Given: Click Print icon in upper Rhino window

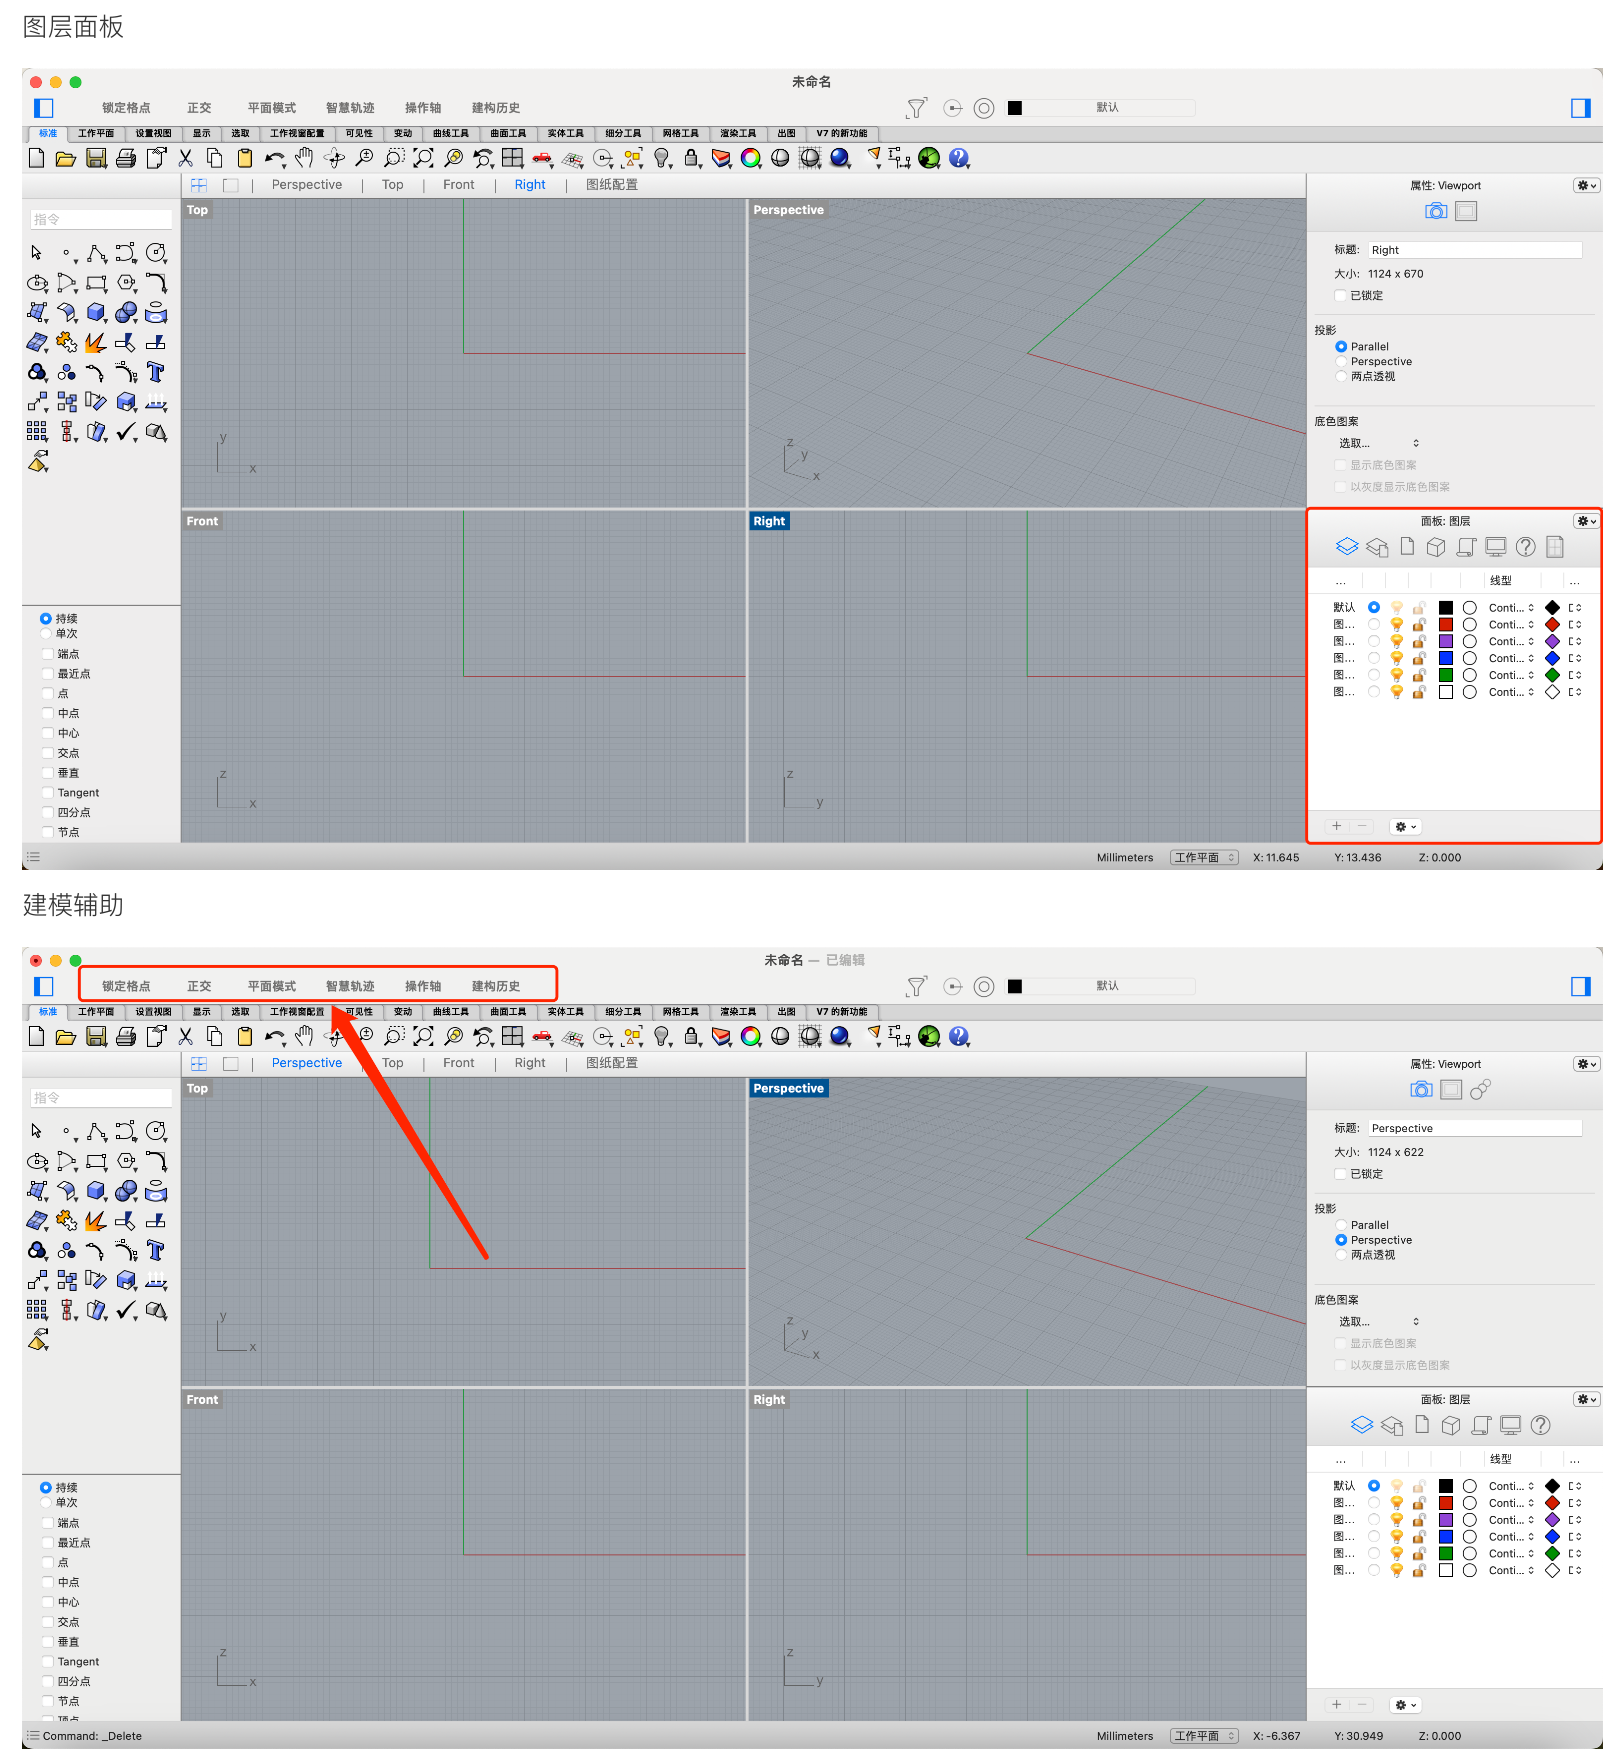Looking at the screenshot, I should point(126,158).
